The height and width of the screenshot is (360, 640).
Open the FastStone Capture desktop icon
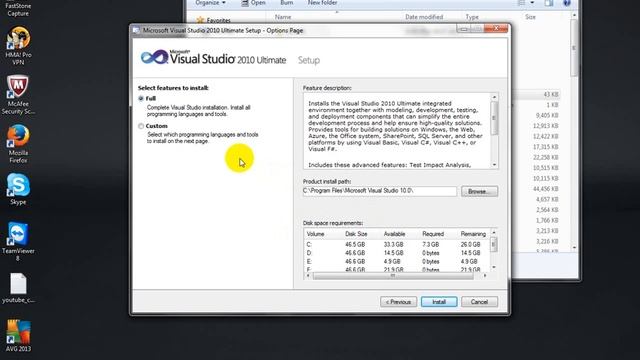[x=18, y=9]
